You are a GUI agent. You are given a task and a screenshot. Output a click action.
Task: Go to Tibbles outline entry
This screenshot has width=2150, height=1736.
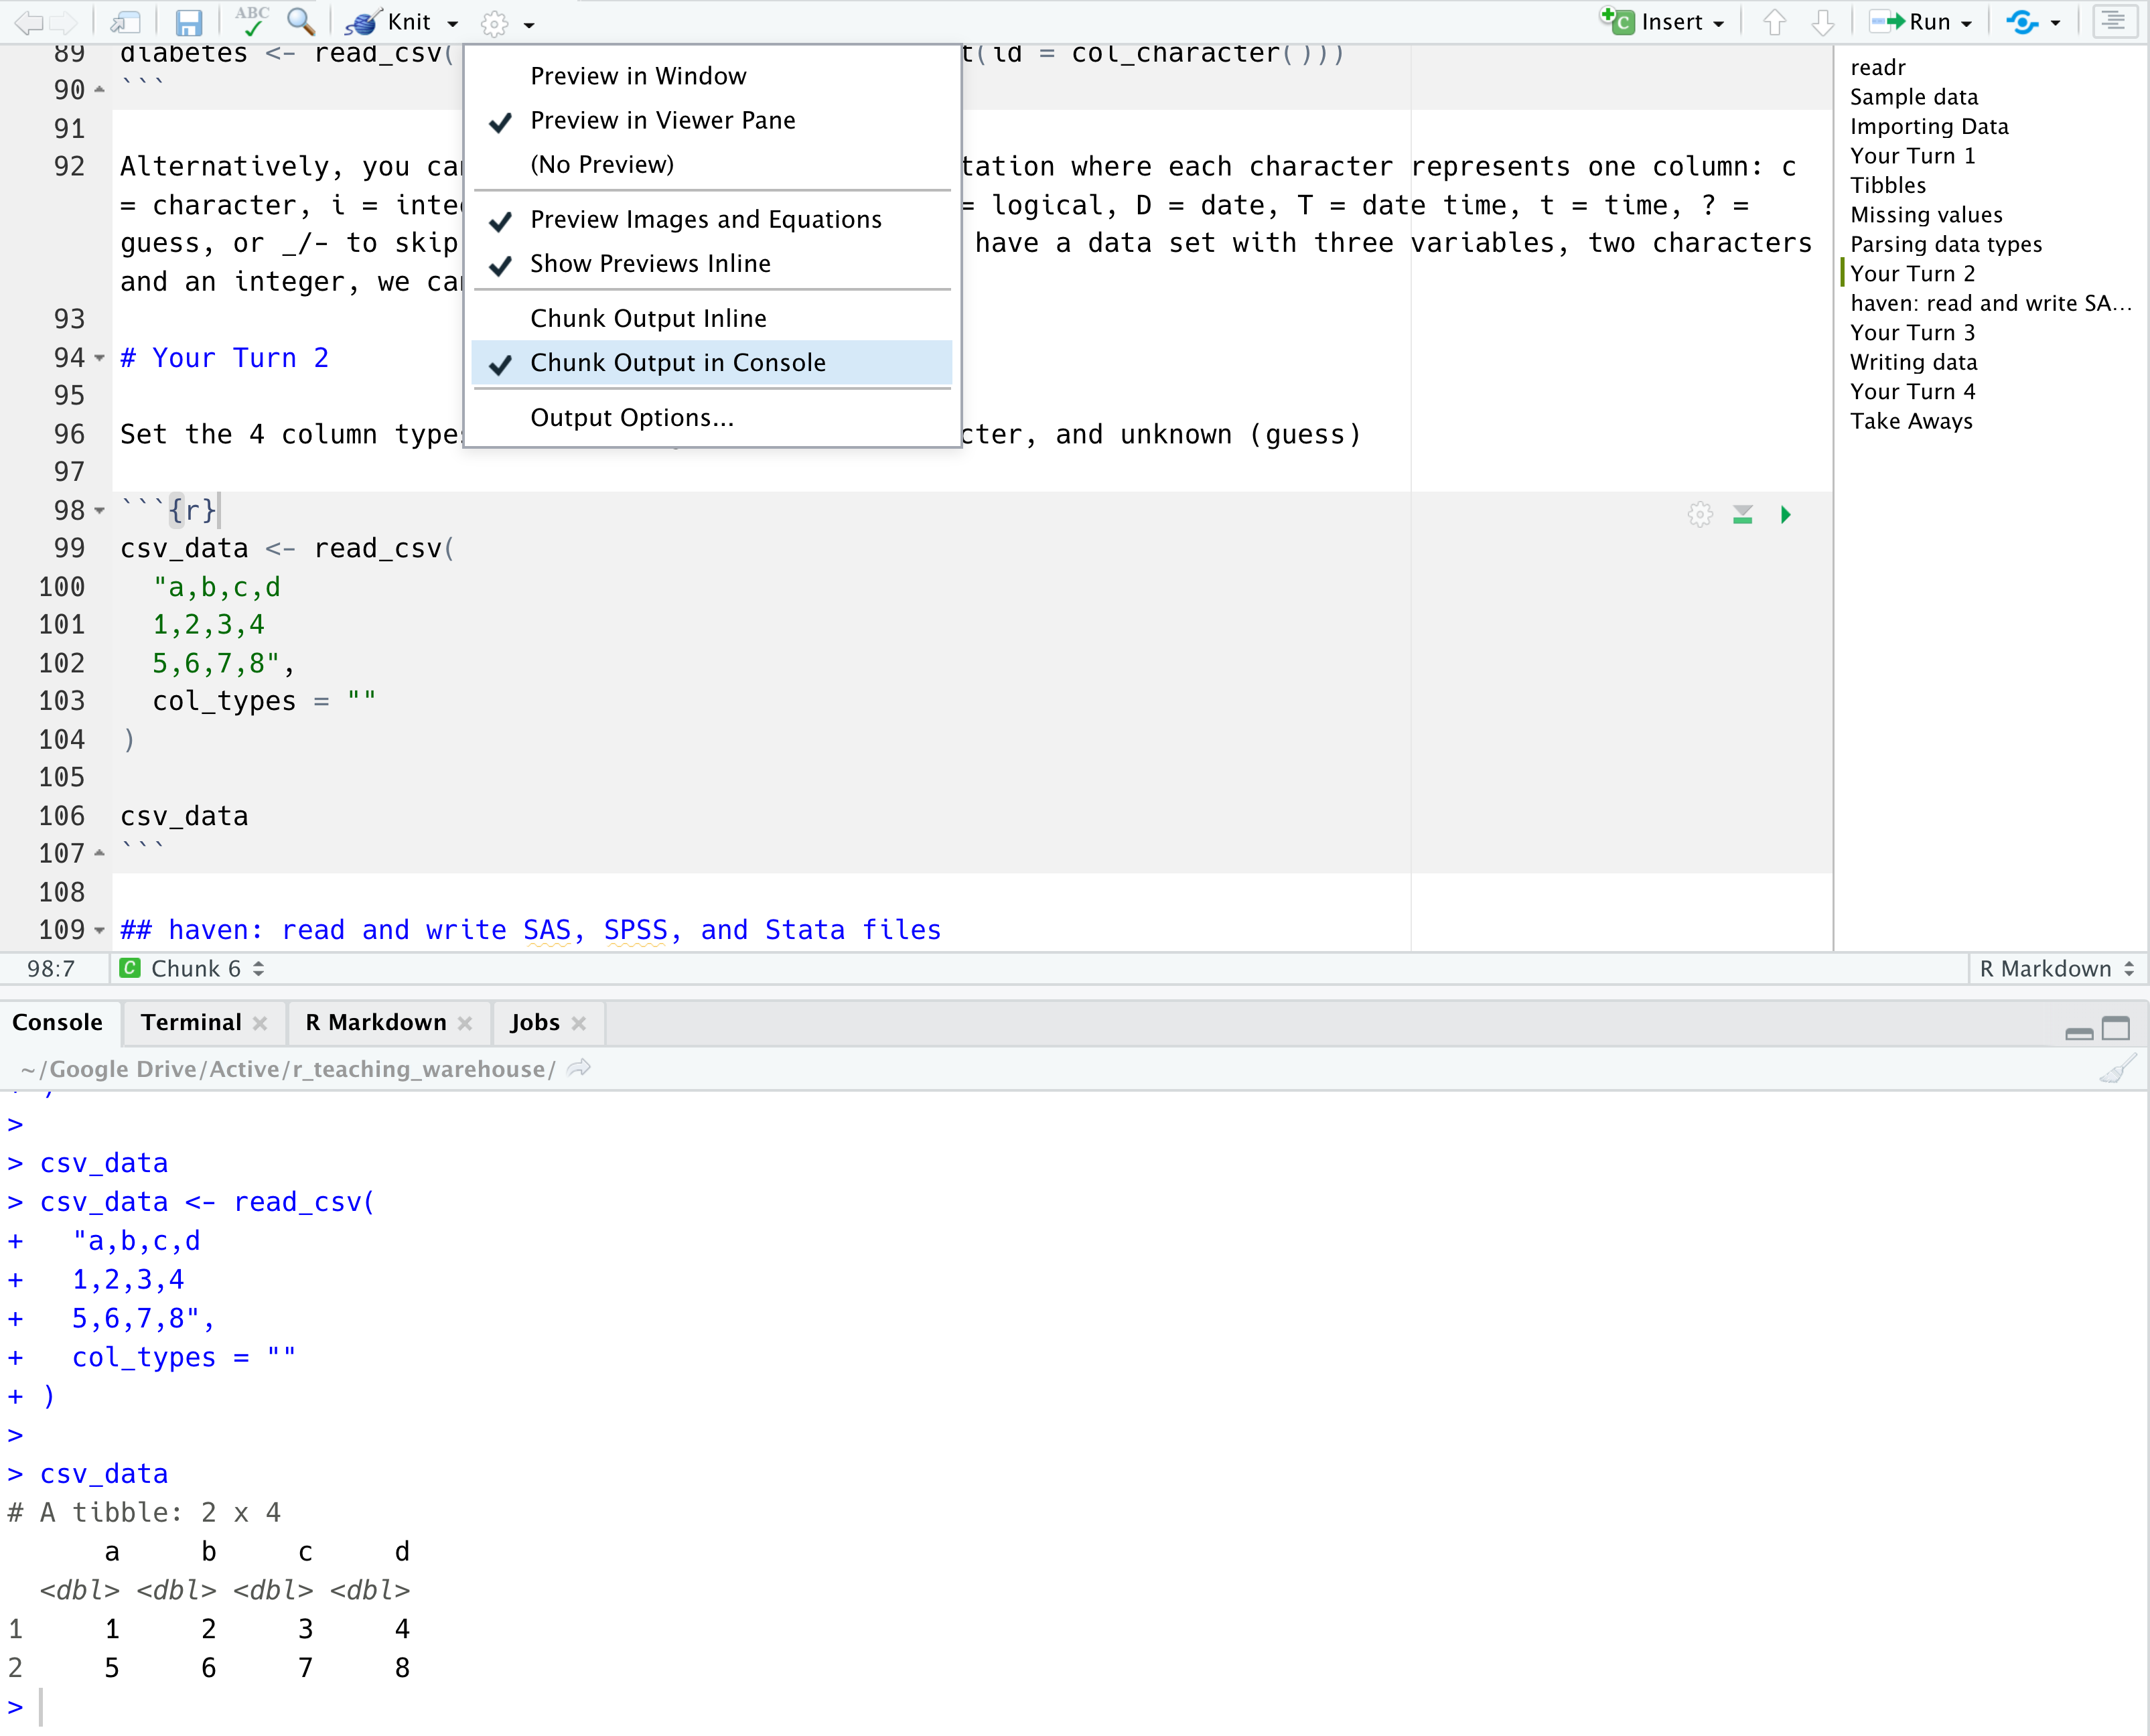tap(1888, 185)
